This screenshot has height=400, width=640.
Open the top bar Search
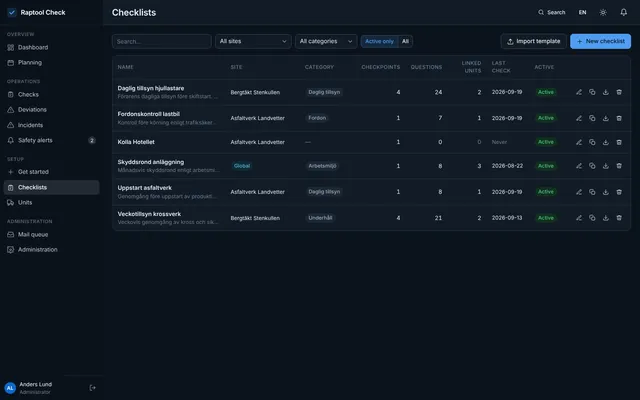(x=551, y=12)
